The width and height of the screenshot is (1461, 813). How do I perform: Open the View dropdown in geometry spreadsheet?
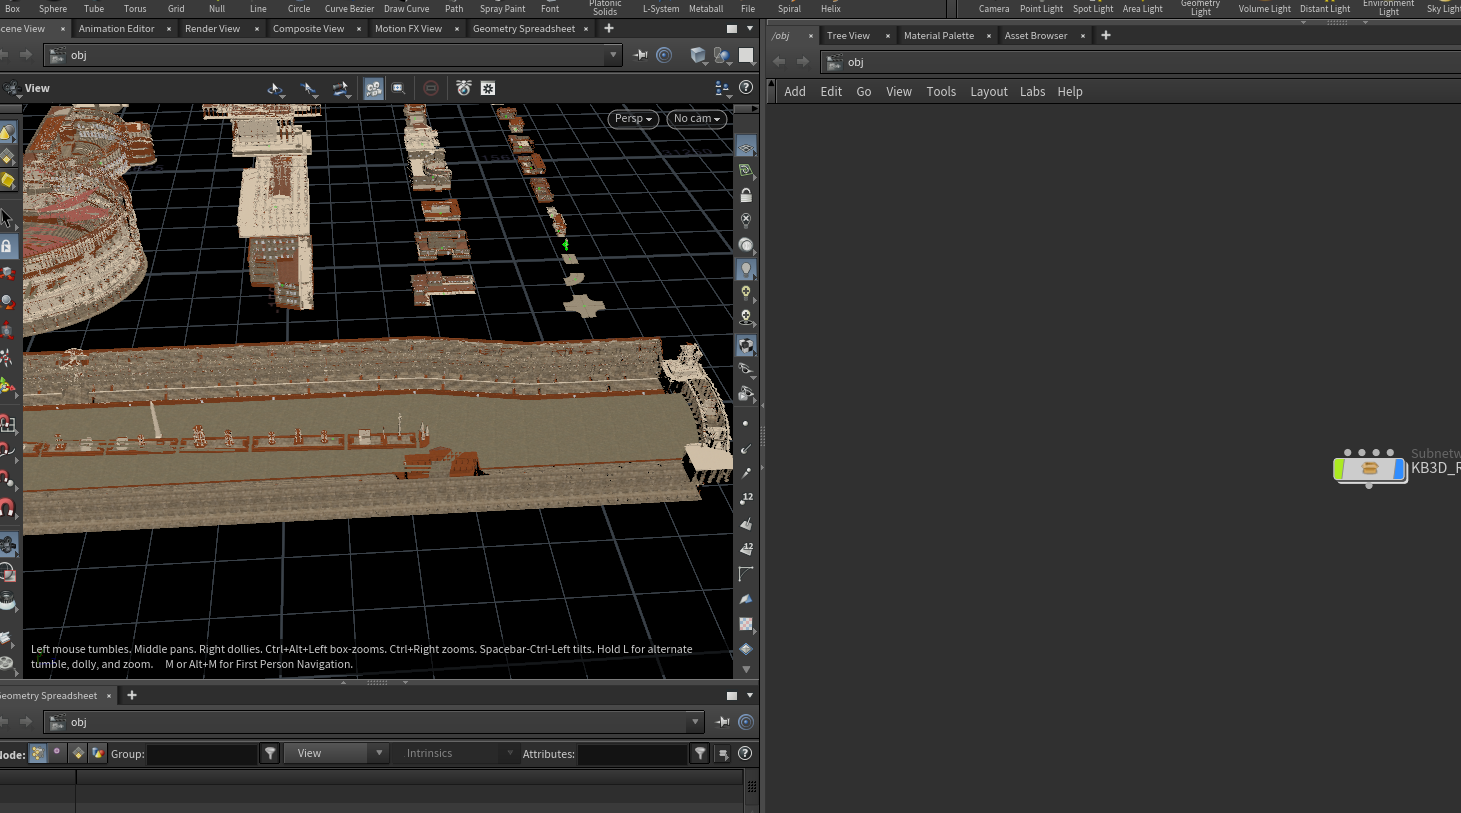tap(336, 753)
